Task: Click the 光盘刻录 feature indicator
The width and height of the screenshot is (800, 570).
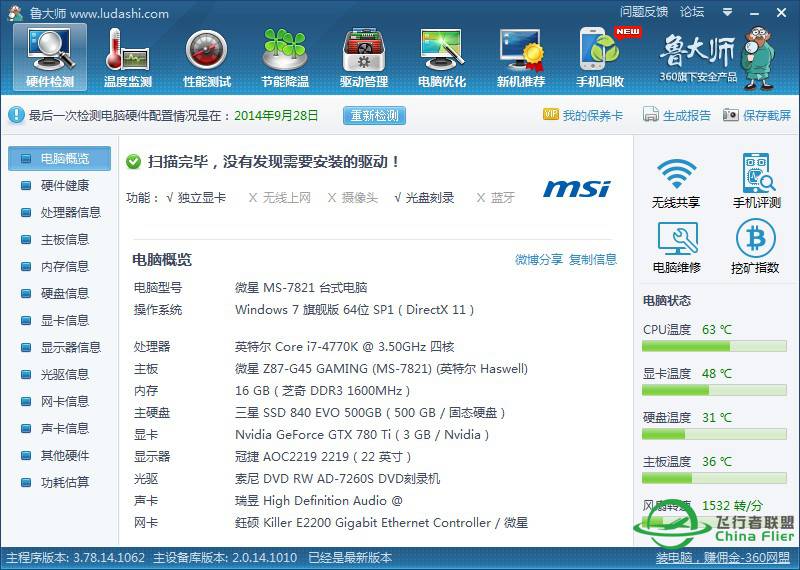Action: 424,197
